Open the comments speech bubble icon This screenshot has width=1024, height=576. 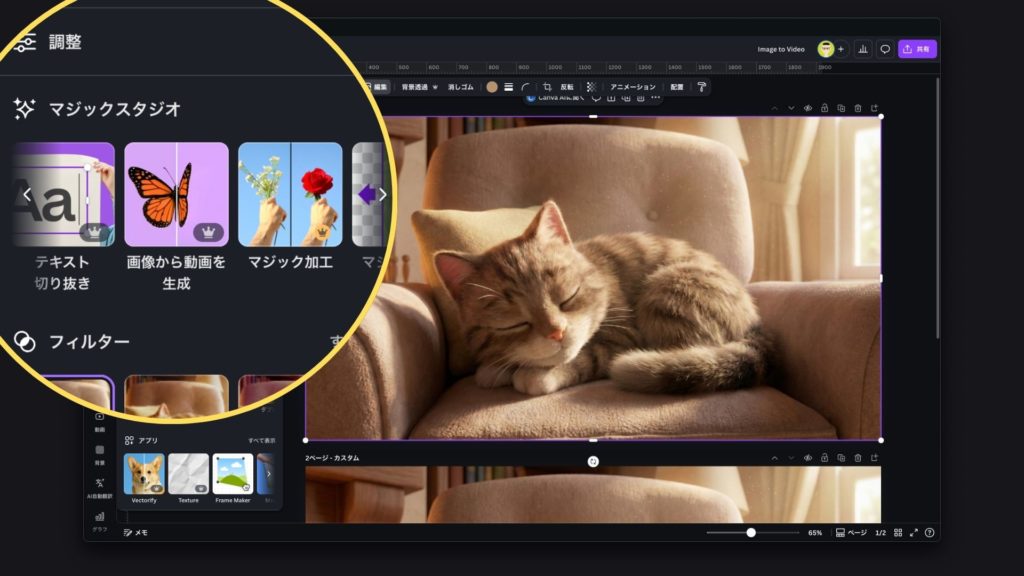click(885, 49)
